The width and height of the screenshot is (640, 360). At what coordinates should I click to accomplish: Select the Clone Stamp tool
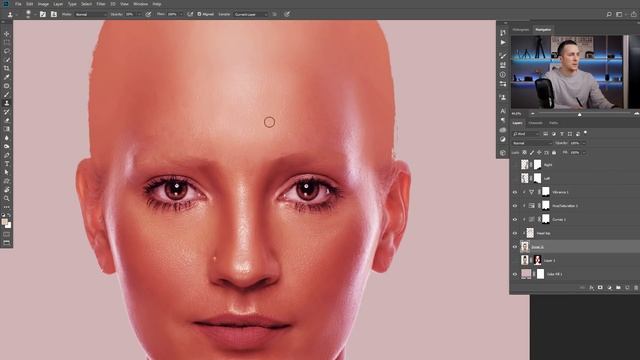pyautogui.click(x=7, y=103)
